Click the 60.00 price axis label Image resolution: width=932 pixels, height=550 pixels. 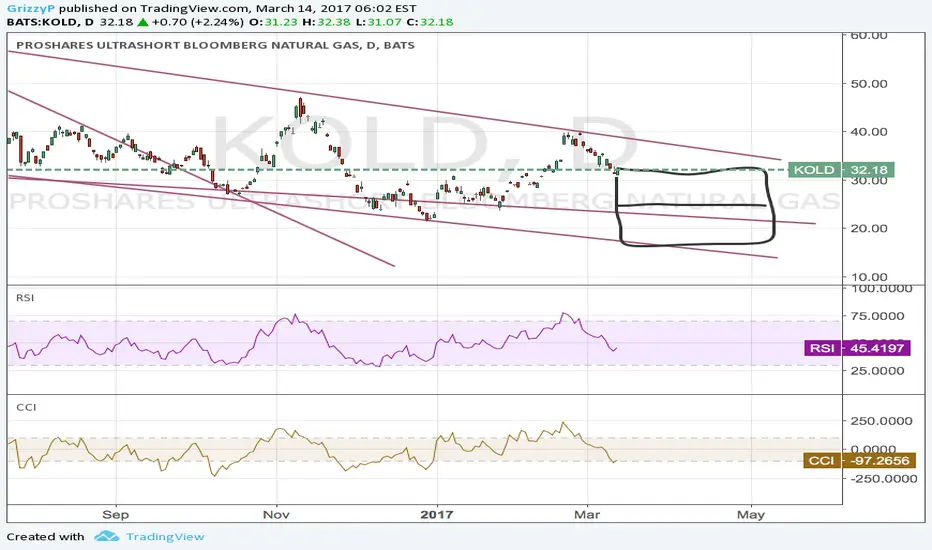(869, 36)
